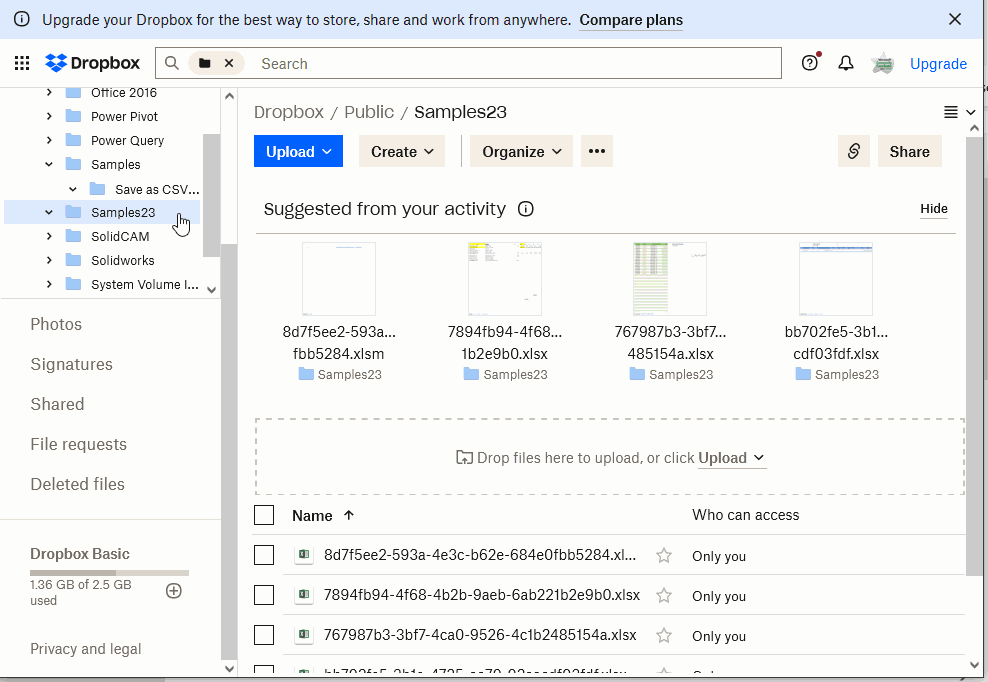
Task: Expand the System Volume folder
Action: pos(49,284)
